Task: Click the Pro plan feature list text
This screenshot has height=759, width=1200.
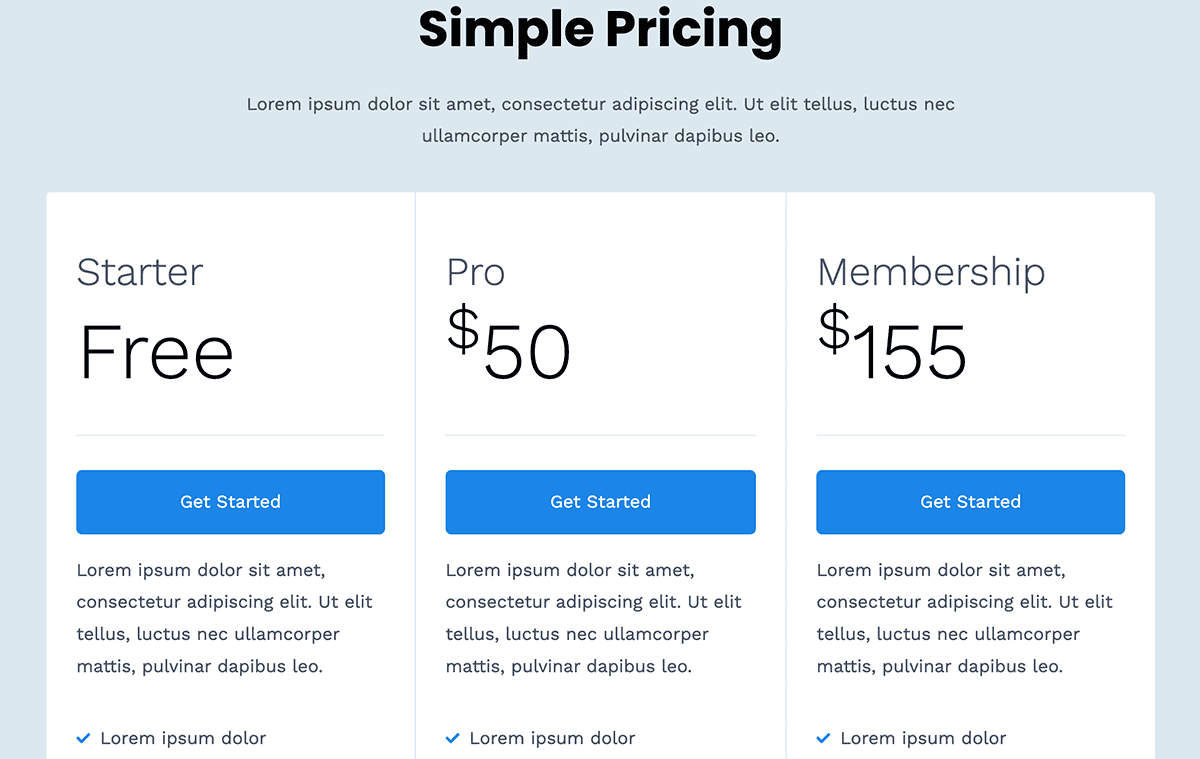Action: pos(552,739)
